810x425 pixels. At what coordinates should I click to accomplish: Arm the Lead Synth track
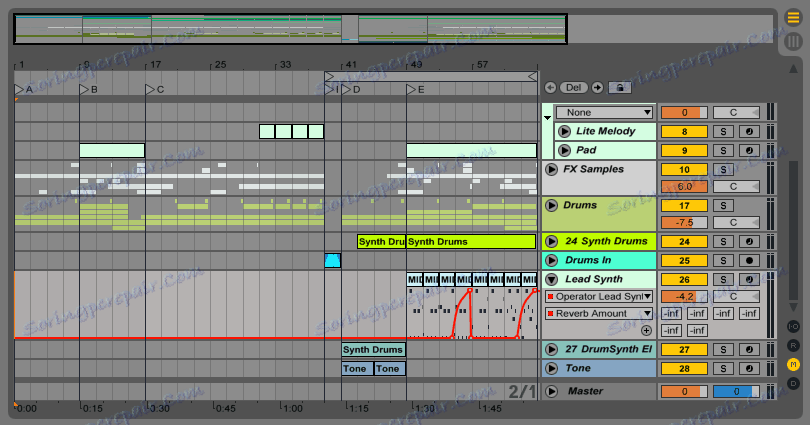(x=749, y=279)
